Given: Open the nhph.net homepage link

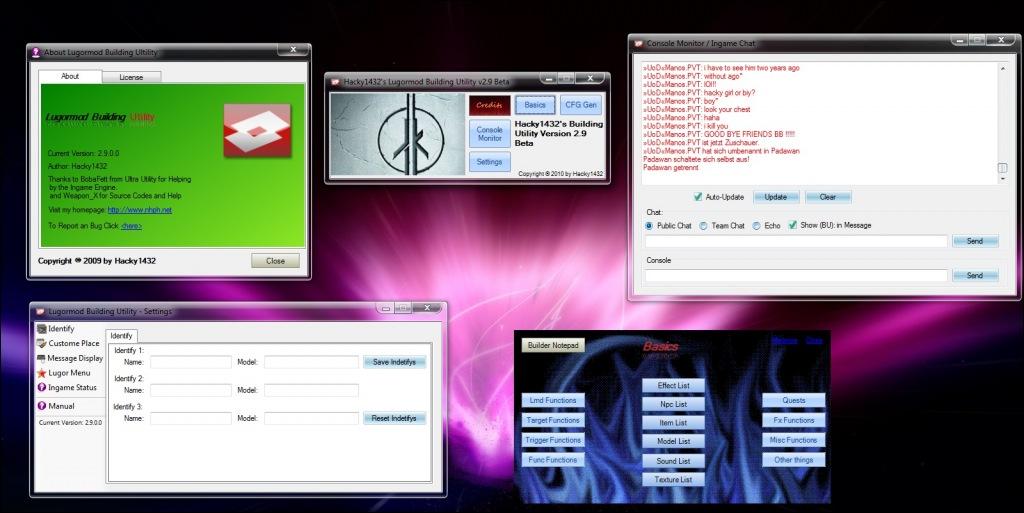Looking at the screenshot, I should 139,210.
